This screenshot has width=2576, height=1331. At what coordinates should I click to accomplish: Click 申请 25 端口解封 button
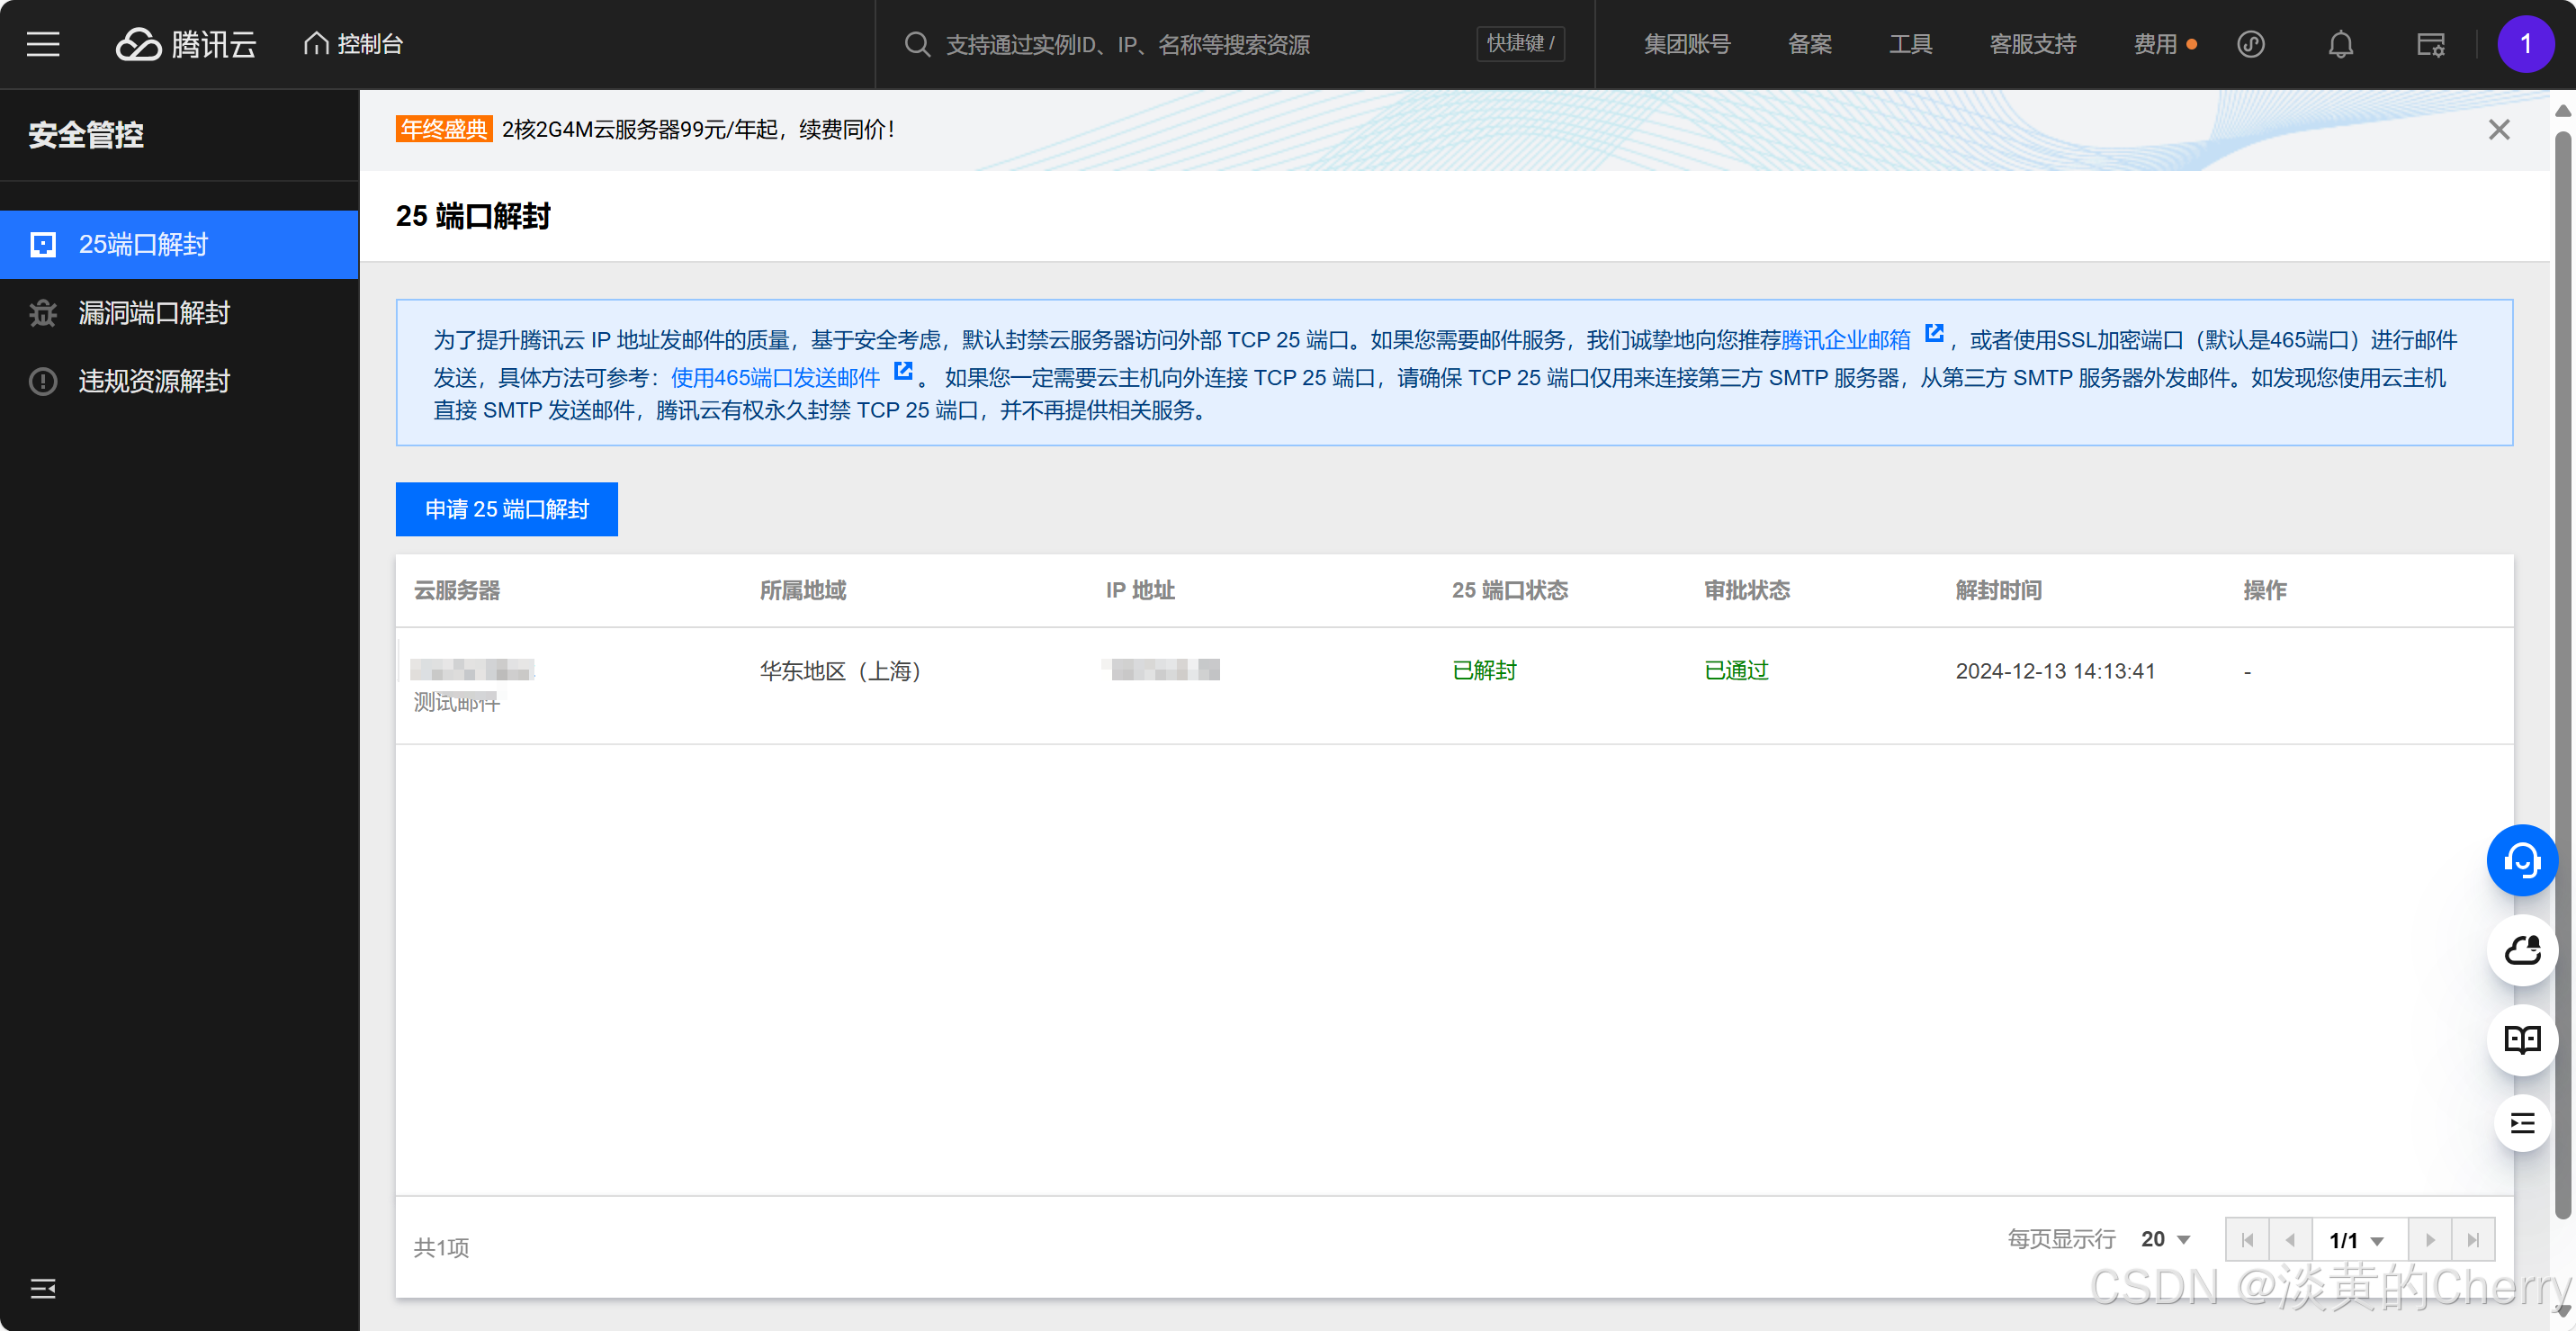pos(506,509)
